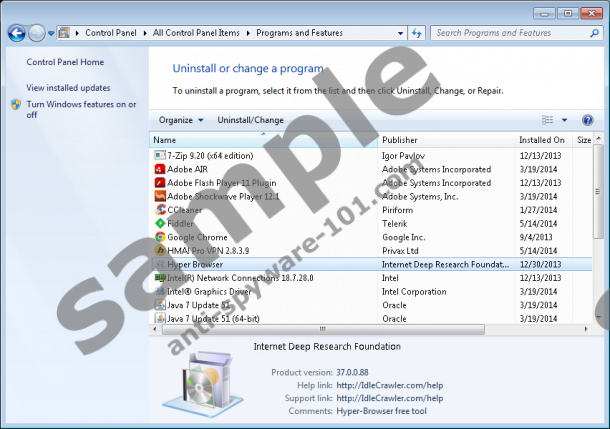
Task: Go to Control Panel Home
Action: click(65, 62)
